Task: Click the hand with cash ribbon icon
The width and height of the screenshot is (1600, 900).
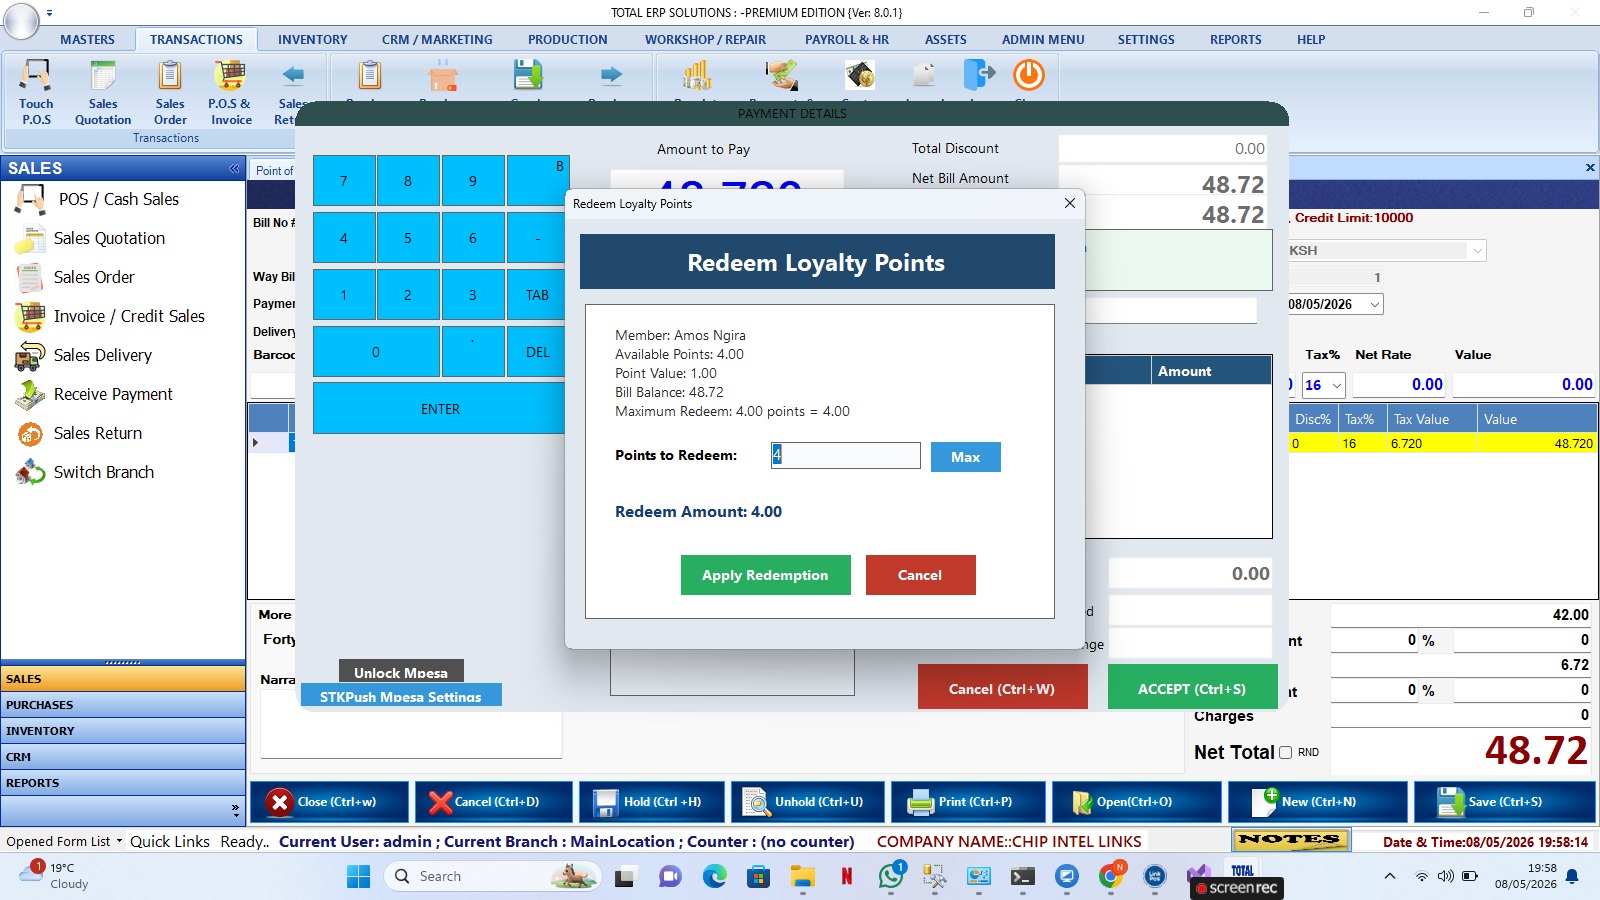Action: (x=782, y=75)
